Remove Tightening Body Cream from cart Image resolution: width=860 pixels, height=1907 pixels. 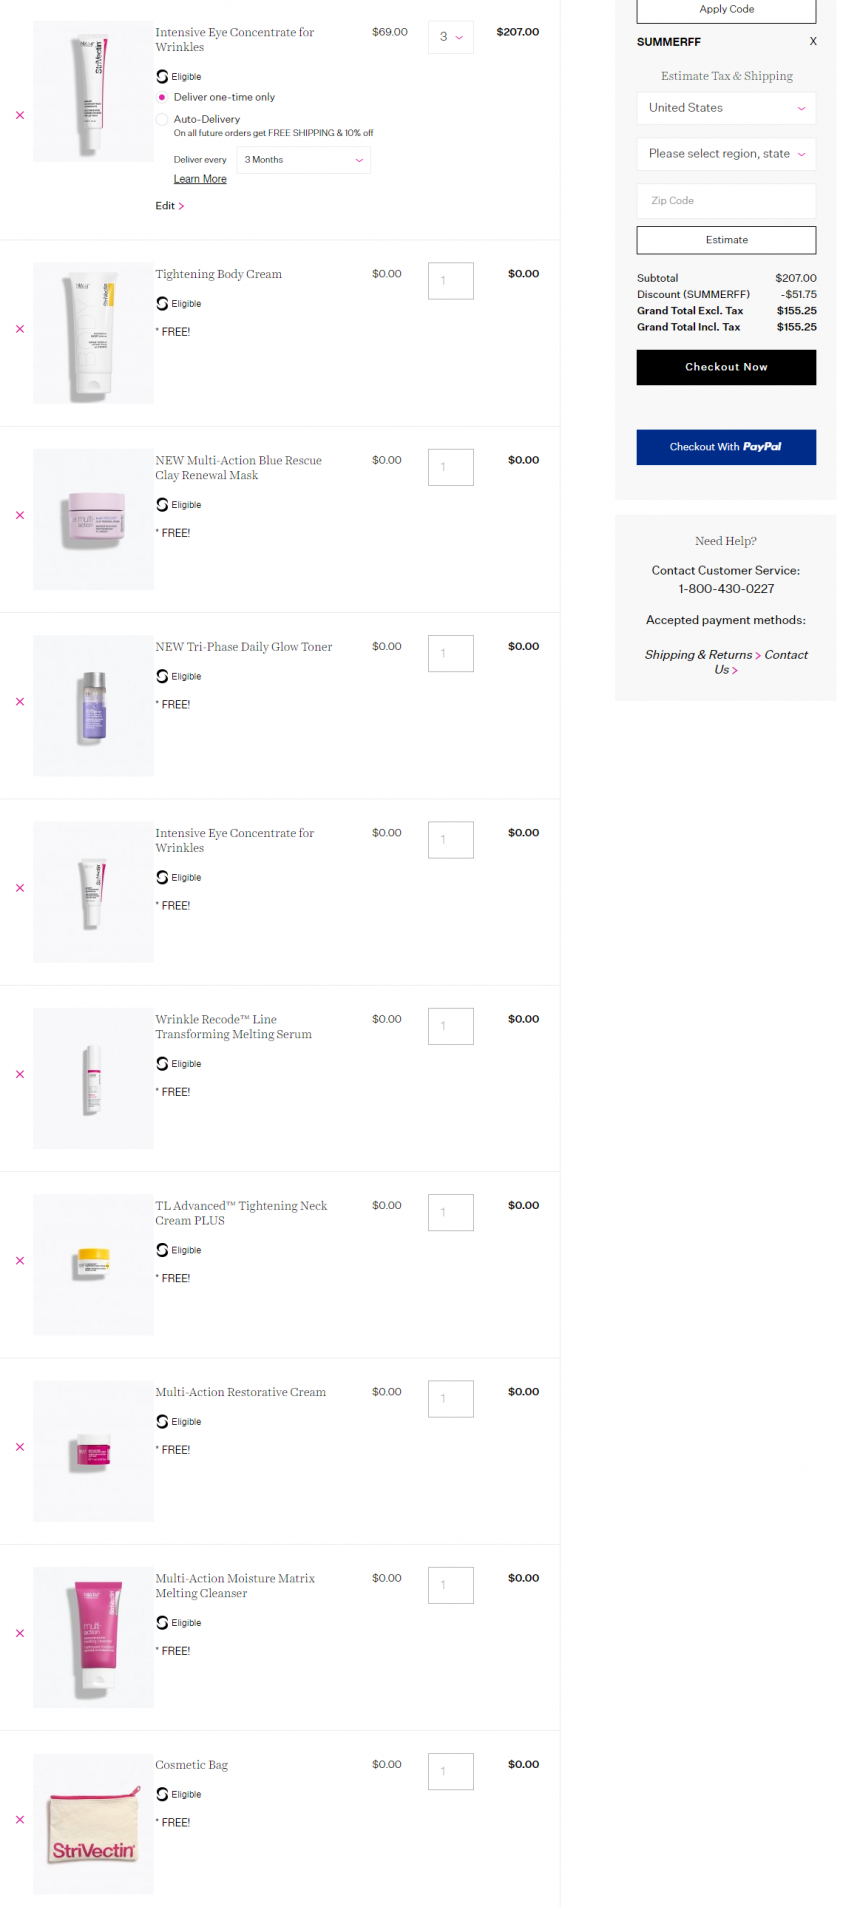tap(20, 329)
